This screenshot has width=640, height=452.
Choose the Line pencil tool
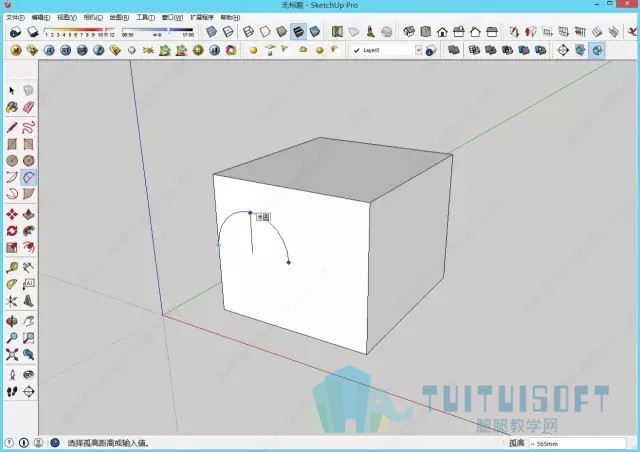[x=12, y=127]
